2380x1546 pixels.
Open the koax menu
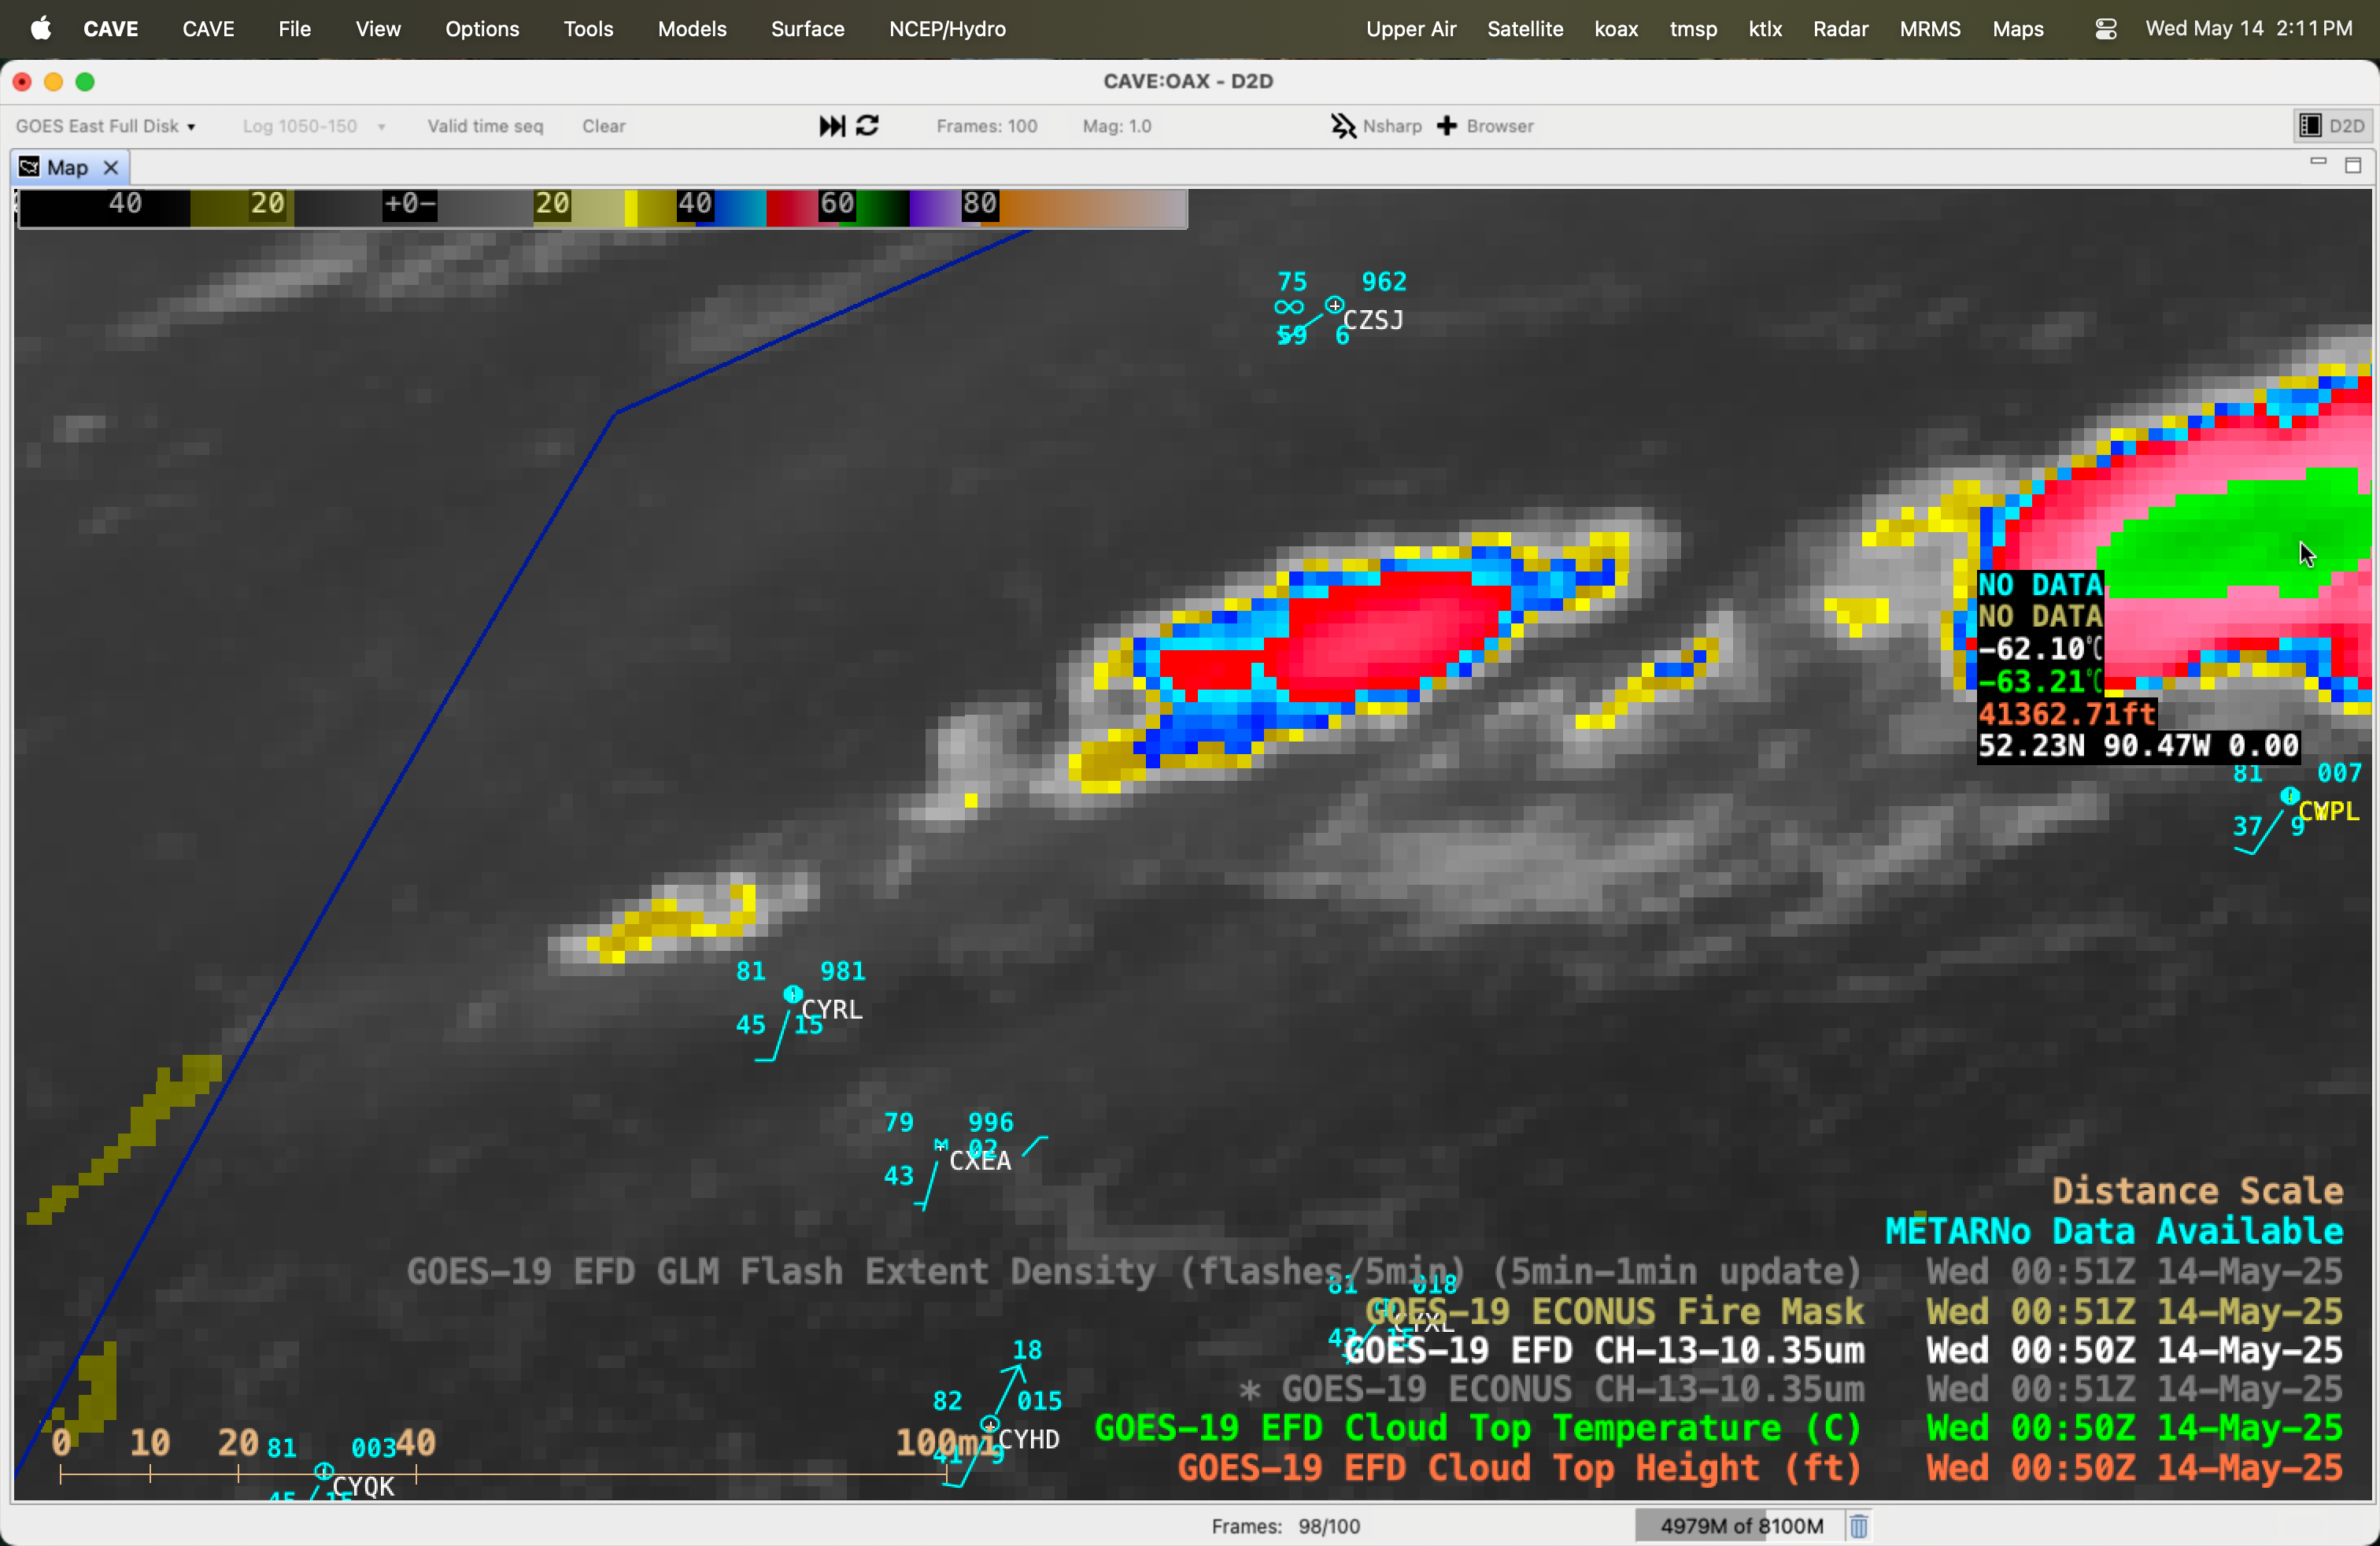click(x=1616, y=29)
